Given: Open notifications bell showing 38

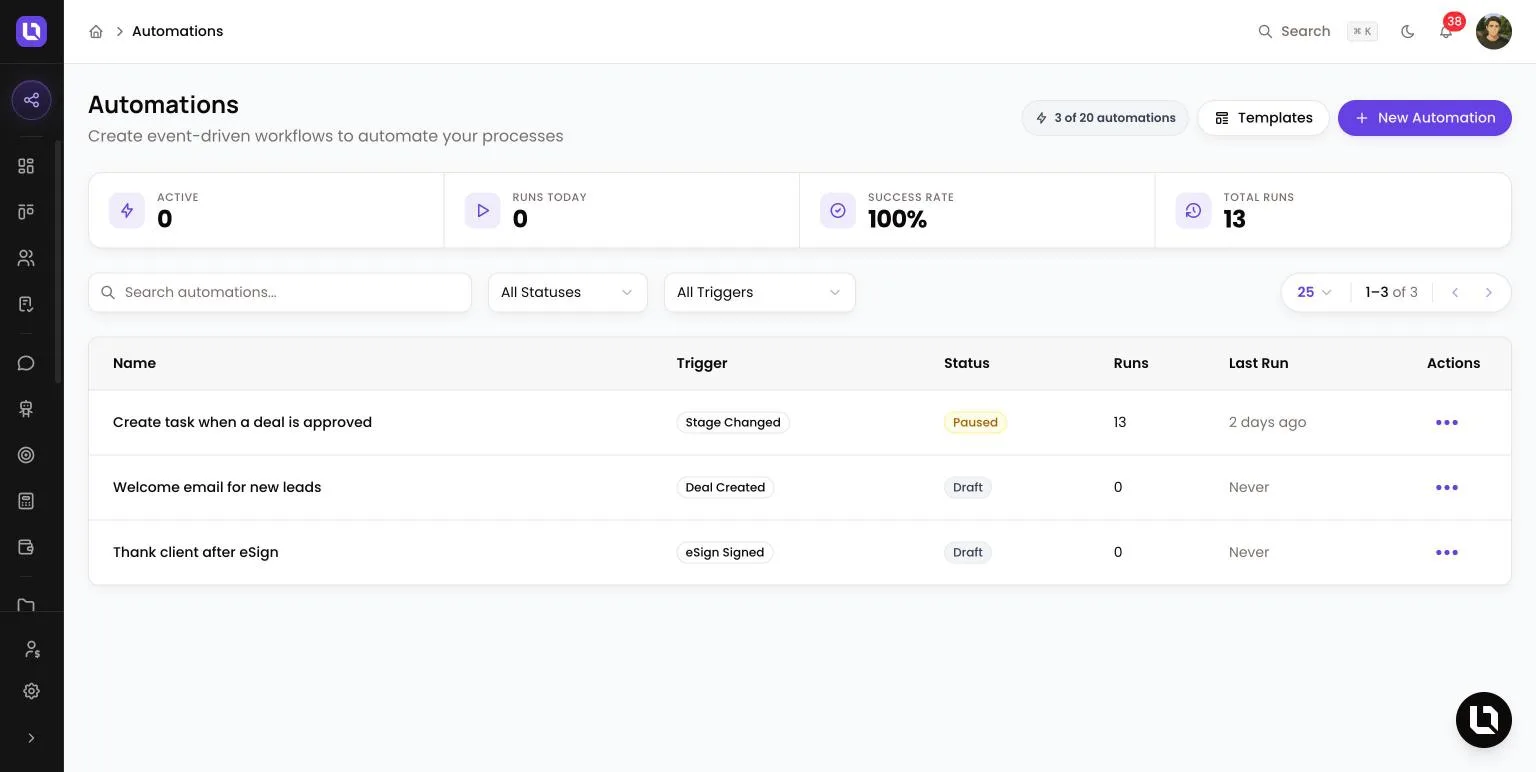Looking at the screenshot, I should [x=1446, y=31].
